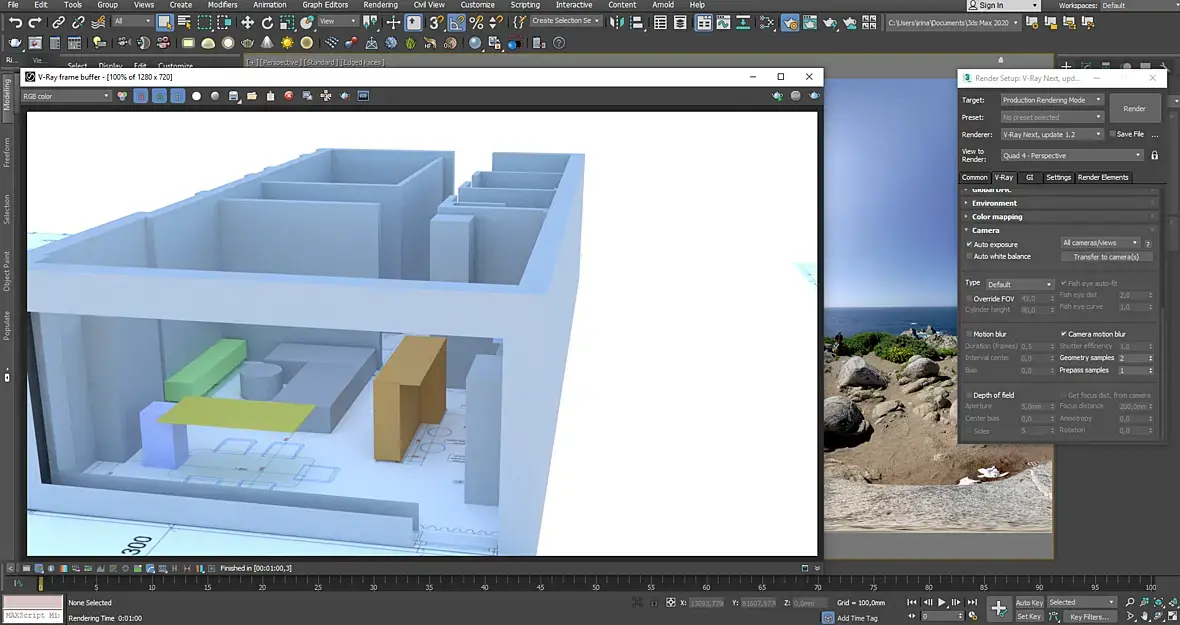
Task: Click the sun light icon in second toolbar
Action: (x=287, y=43)
